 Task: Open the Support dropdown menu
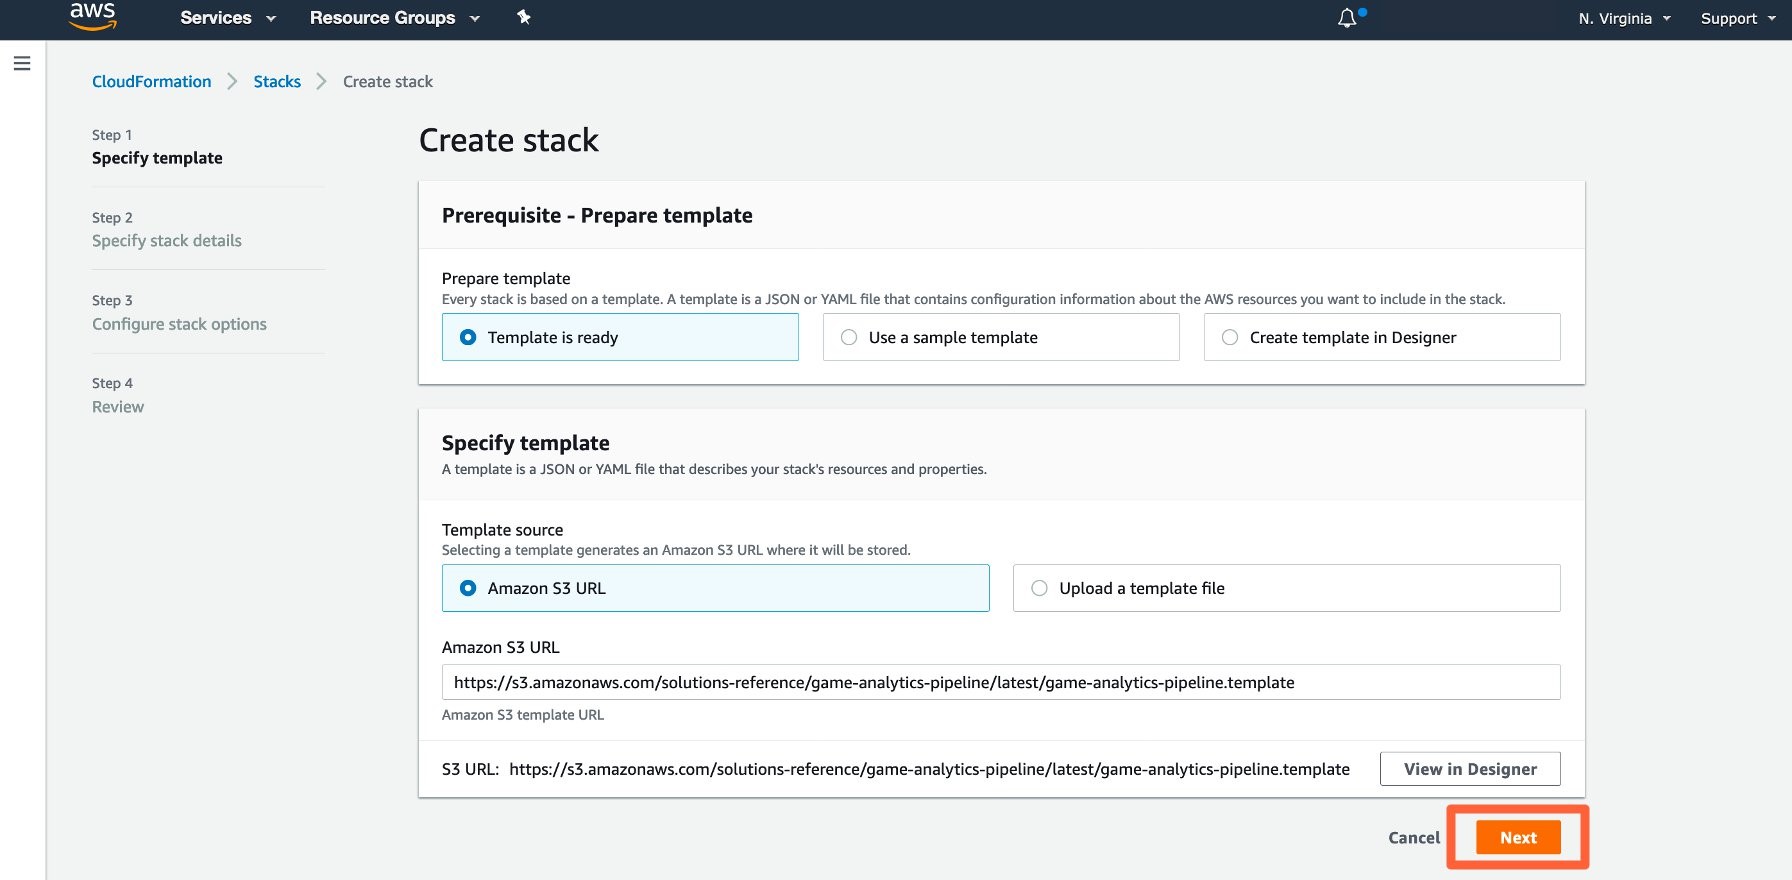pos(1738,18)
